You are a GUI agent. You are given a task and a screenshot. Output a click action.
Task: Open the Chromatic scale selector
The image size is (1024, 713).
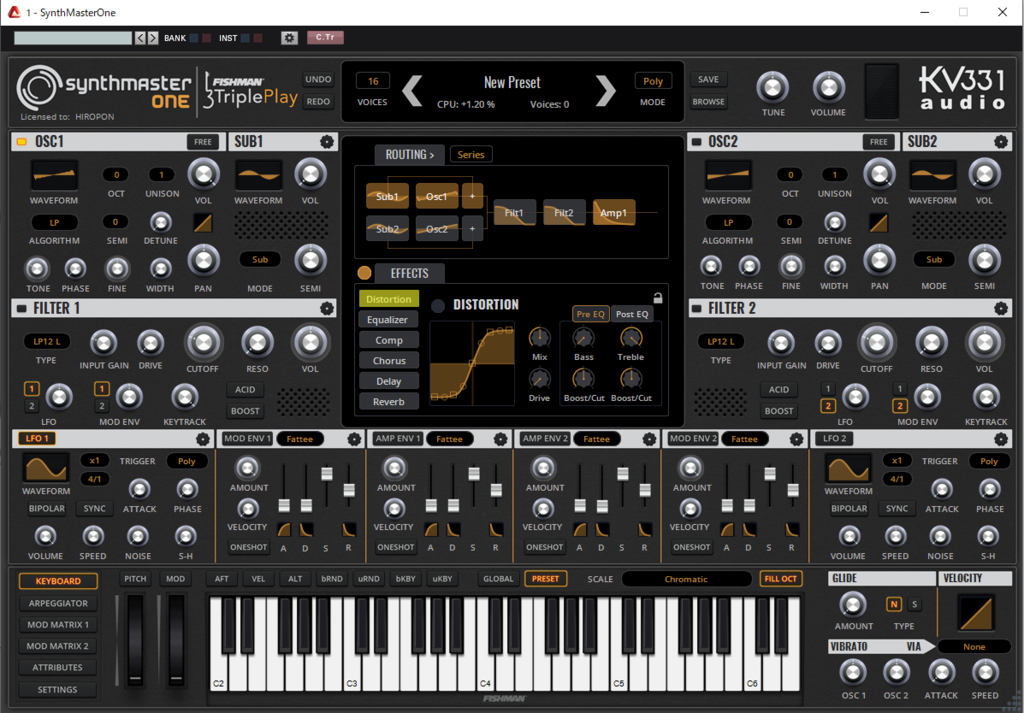[x=686, y=579]
